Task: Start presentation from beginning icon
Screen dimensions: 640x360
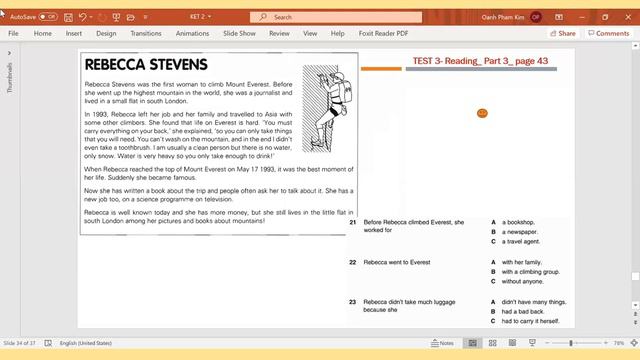Action: (x=116, y=17)
